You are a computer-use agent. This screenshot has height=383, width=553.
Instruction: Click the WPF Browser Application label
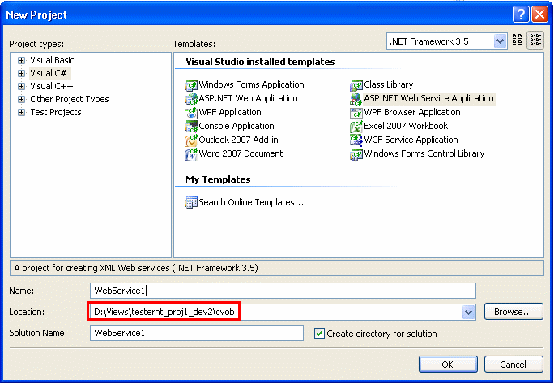coord(412,113)
